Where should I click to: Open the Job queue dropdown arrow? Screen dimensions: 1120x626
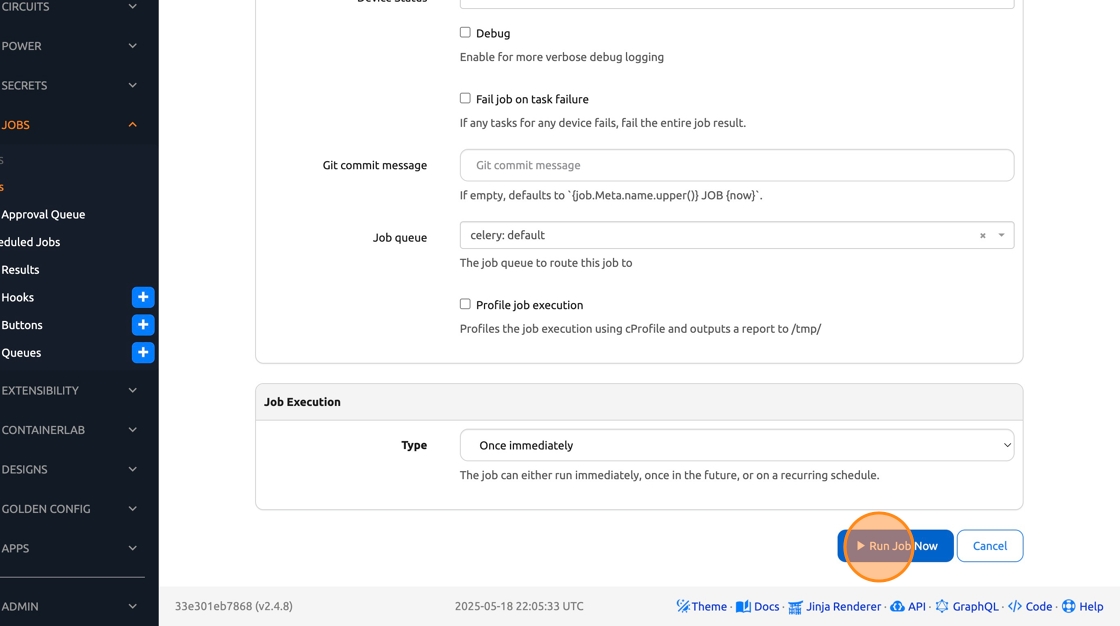tap(1001, 235)
